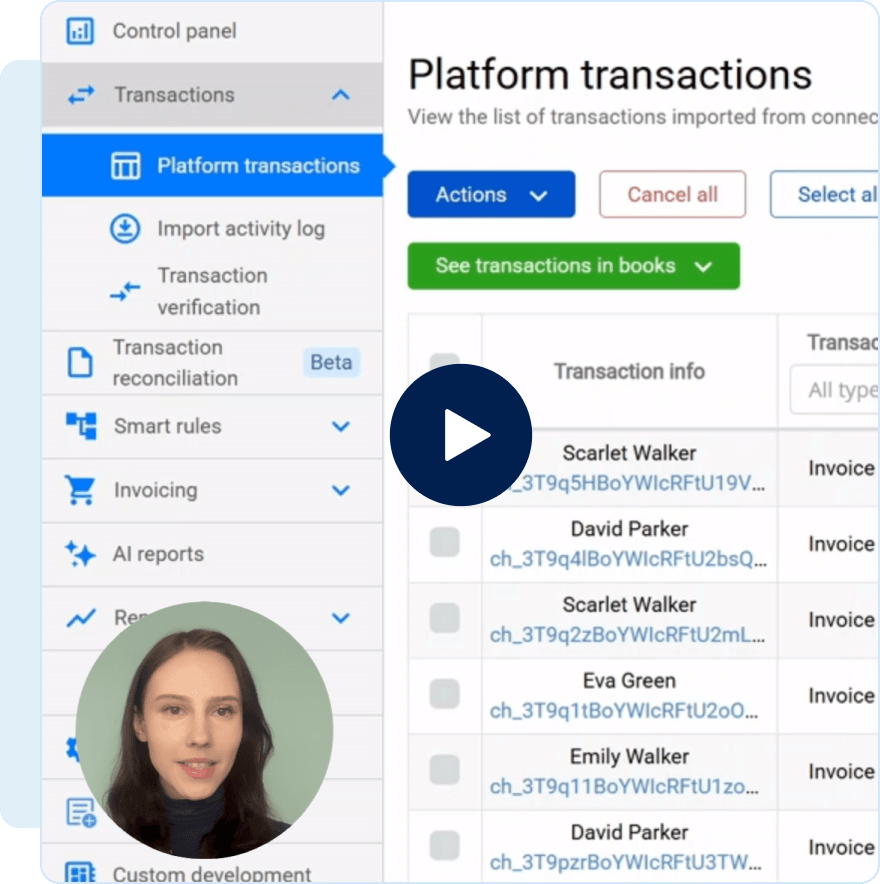Click the Transaction info column header
This screenshot has width=880, height=884.
point(629,372)
